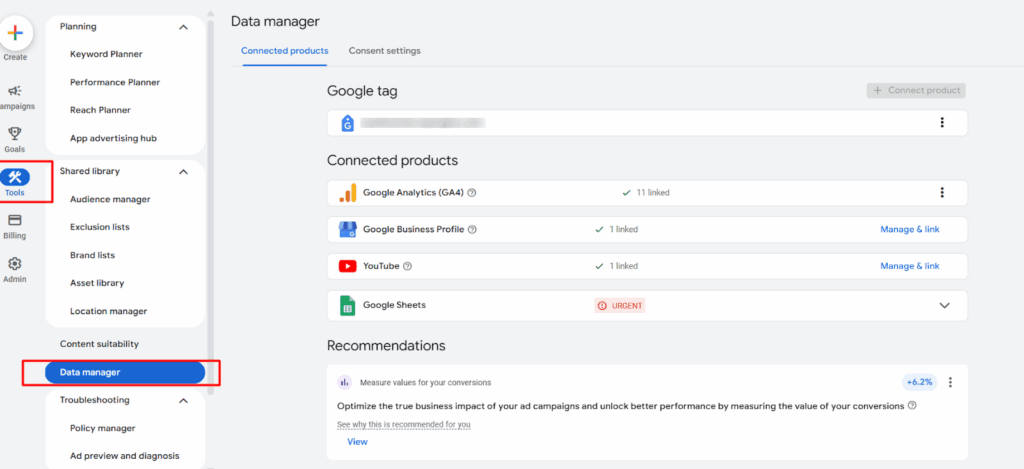The height and width of the screenshot is (469, 1024).
Task: Select the Tools wrench icon
Action: coord(15,176)
